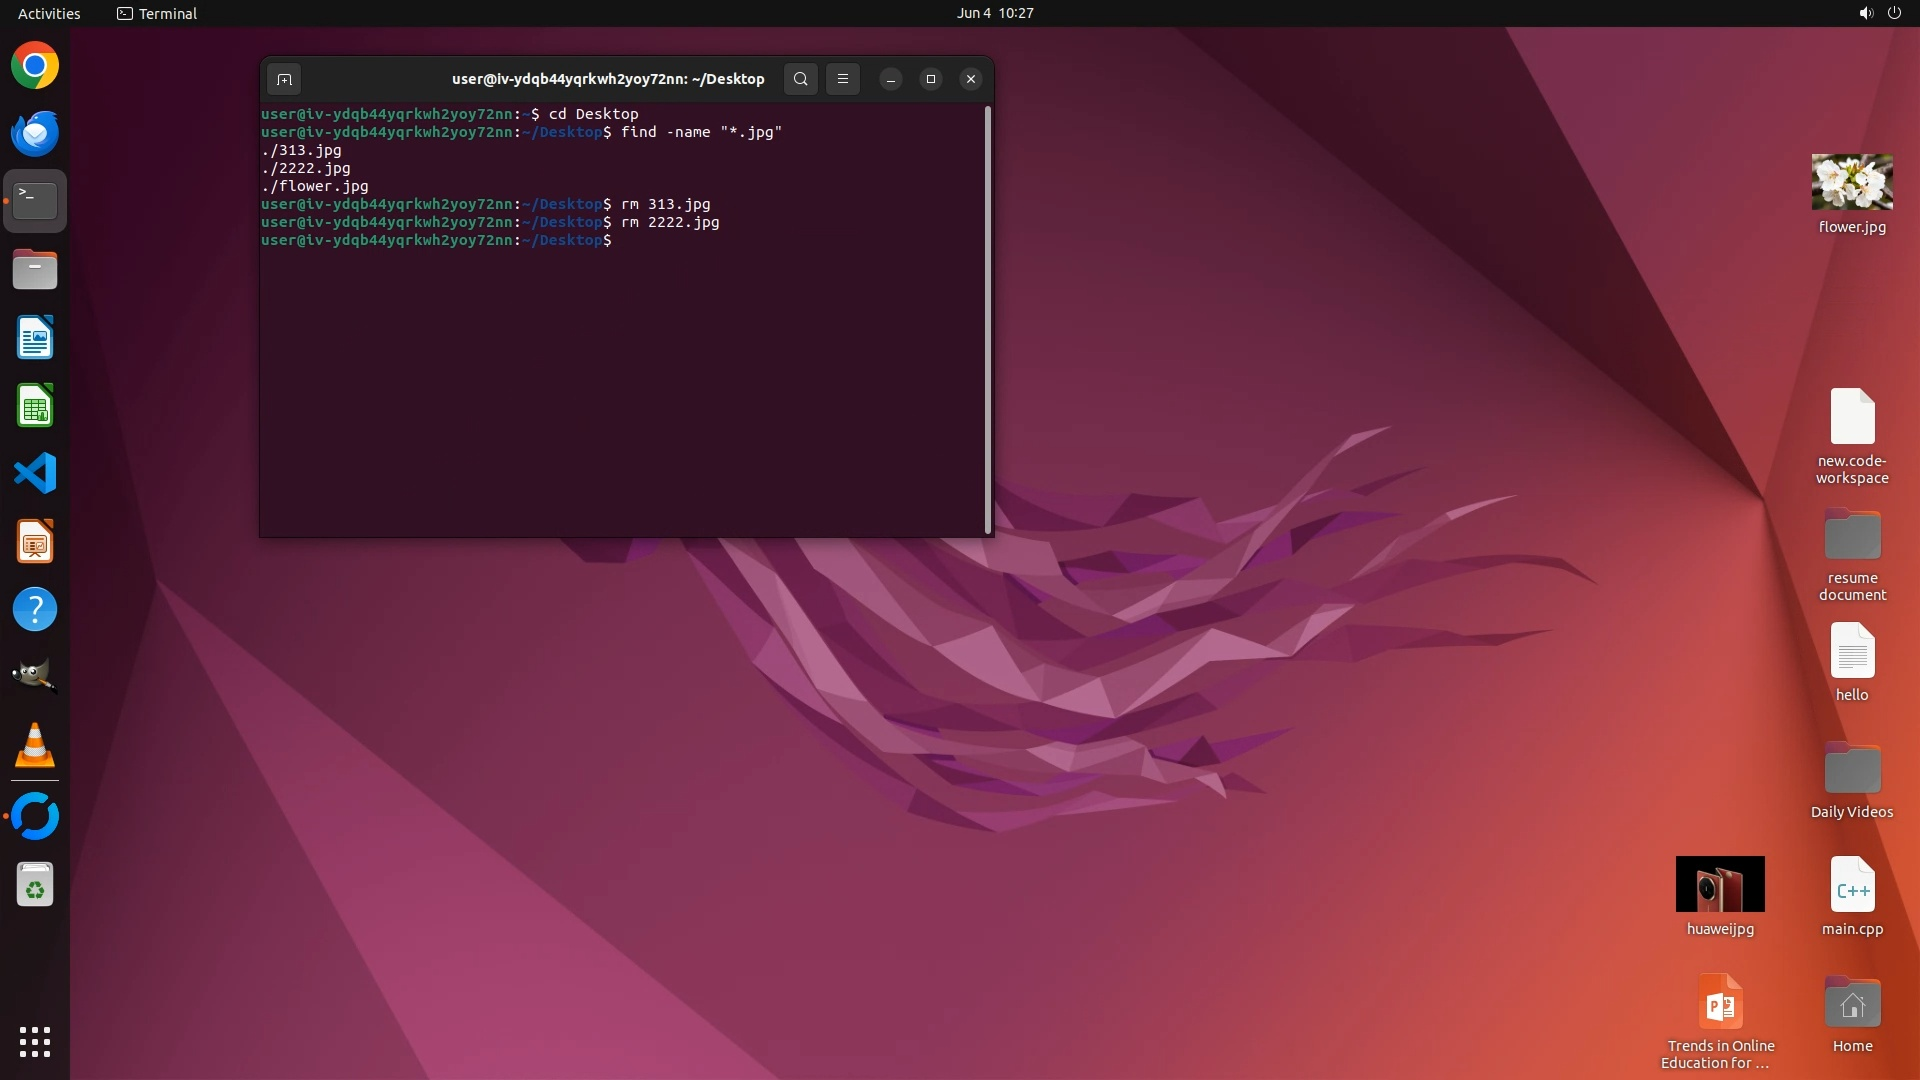1920x1080 pixels.
Task: Launch VLC media player from the dock
Action: (35, 746)
